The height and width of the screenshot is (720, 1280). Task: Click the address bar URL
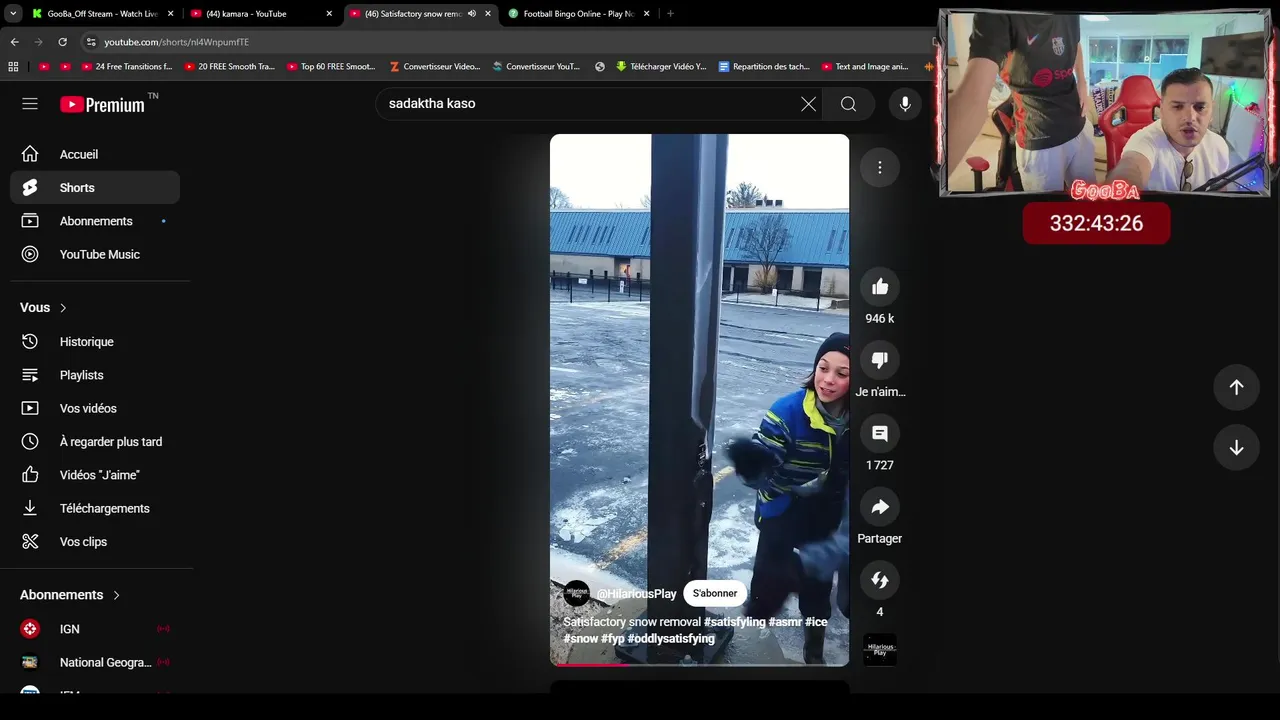click(177, 42)
